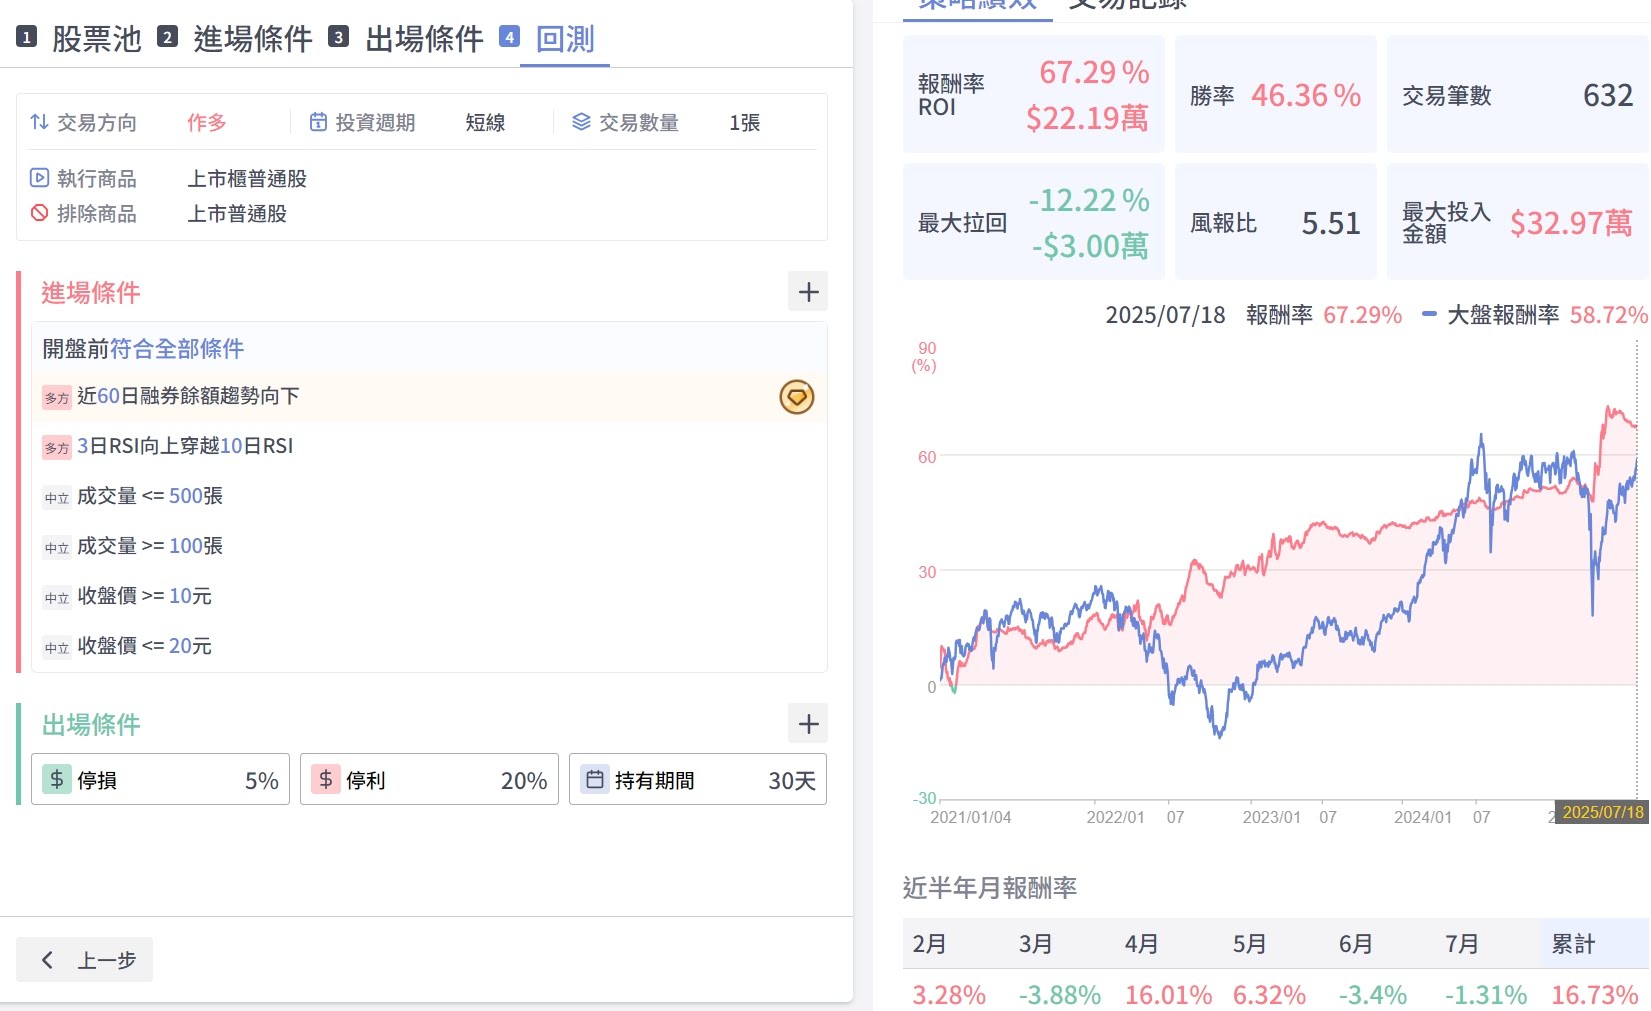Click the red dollar icon for 停利
Screen dimensions: 1651x1011
[326, 780]
